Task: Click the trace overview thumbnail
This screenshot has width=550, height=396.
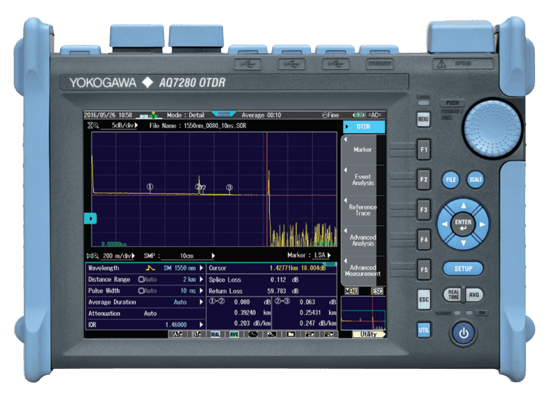Action: [x=363, y=313]
